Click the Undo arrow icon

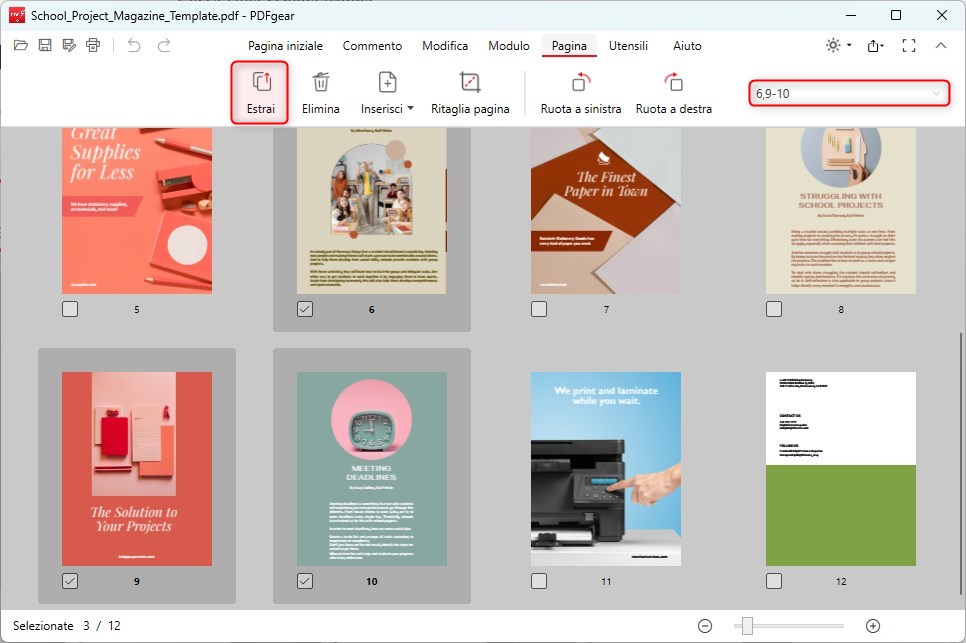(135, 45)
